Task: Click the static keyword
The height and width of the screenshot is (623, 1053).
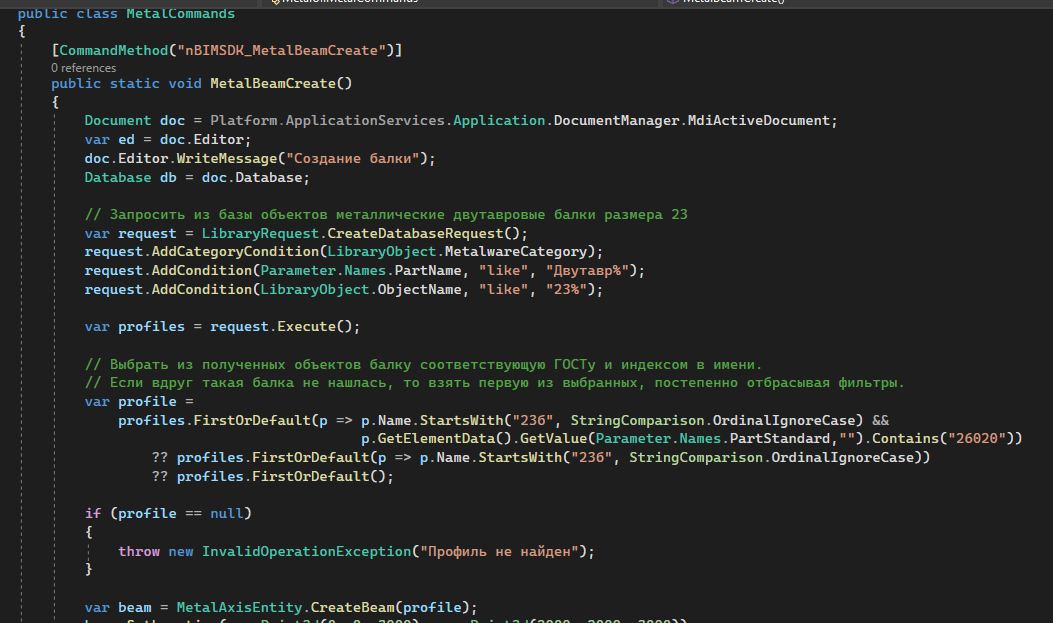Action: point(134,83)
